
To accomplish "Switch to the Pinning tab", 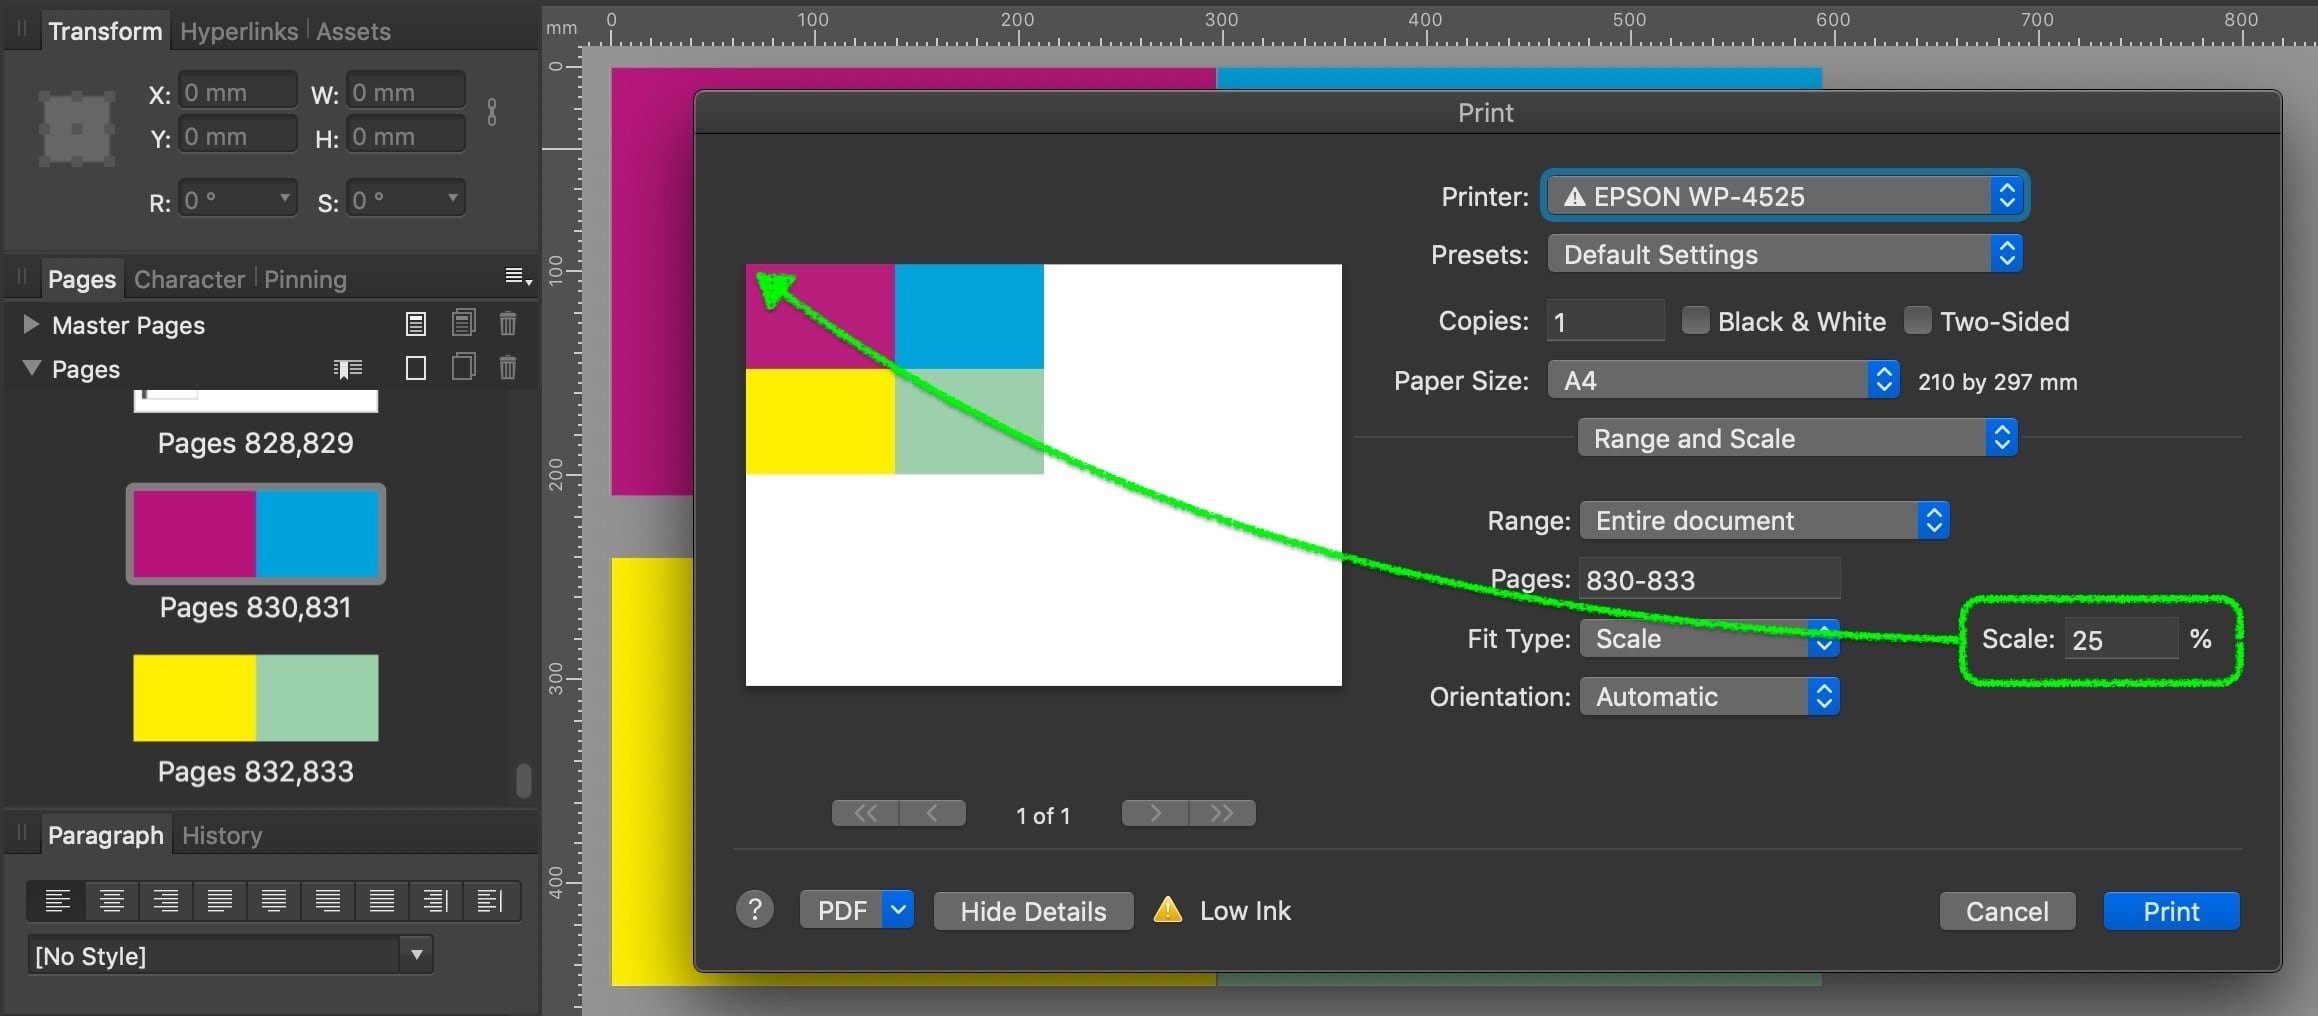I will point(305,279).
